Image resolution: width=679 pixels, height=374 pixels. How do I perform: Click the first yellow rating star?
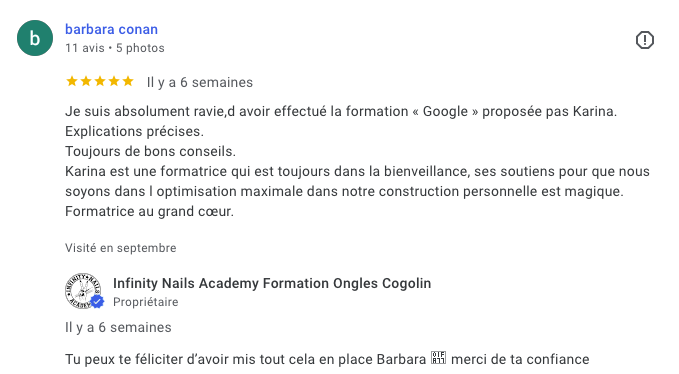[x=72, y=81]
